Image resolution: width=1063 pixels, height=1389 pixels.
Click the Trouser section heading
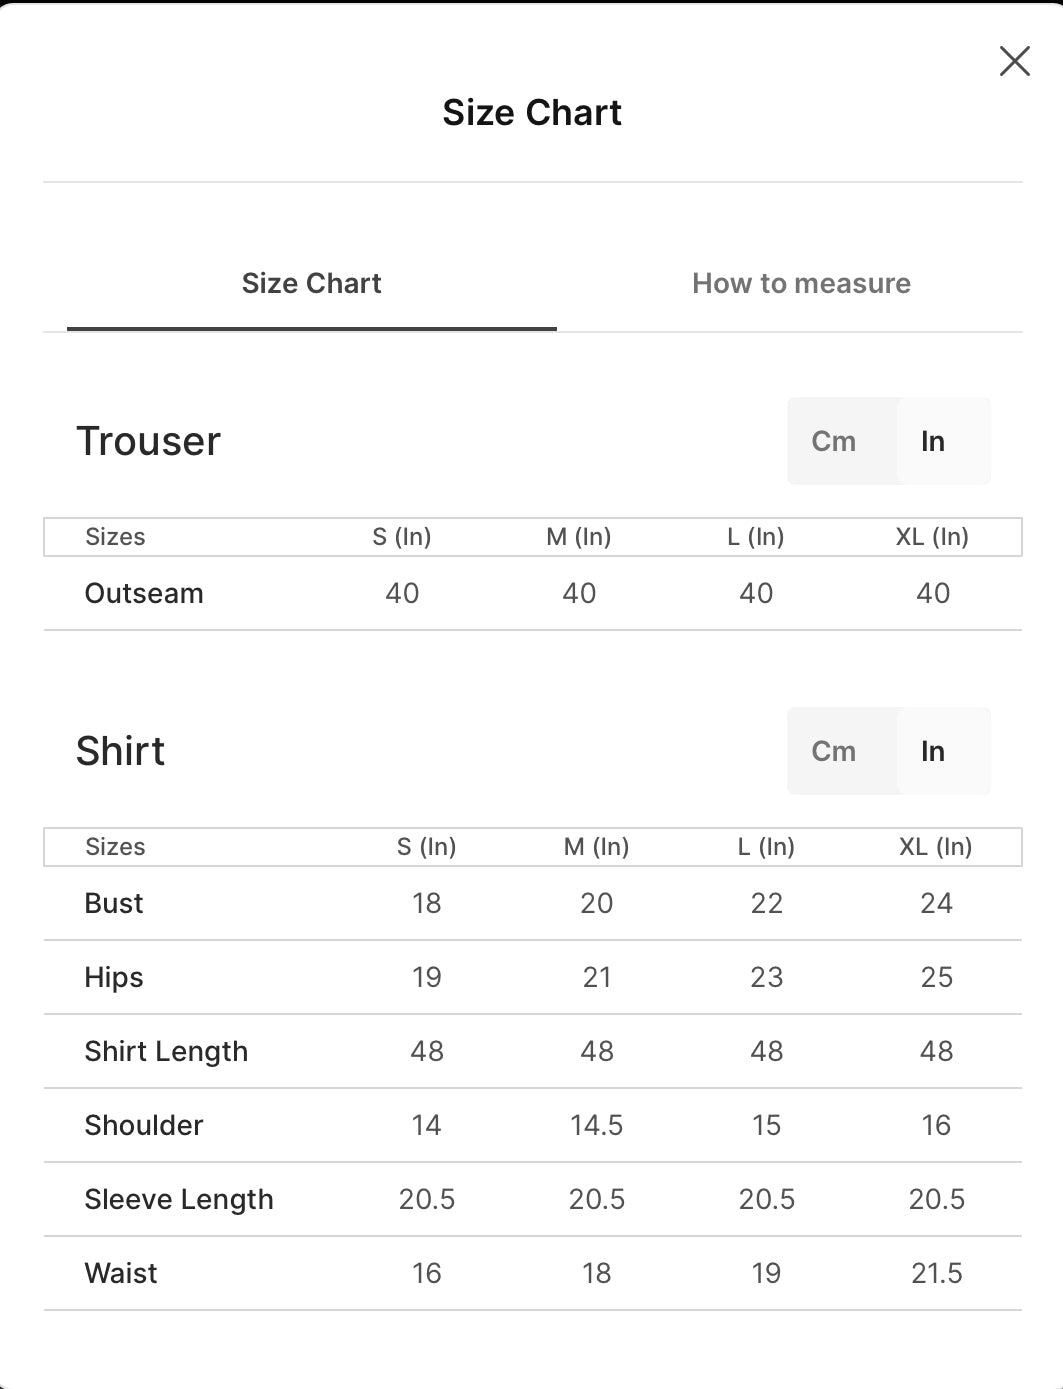coord(149,441)
